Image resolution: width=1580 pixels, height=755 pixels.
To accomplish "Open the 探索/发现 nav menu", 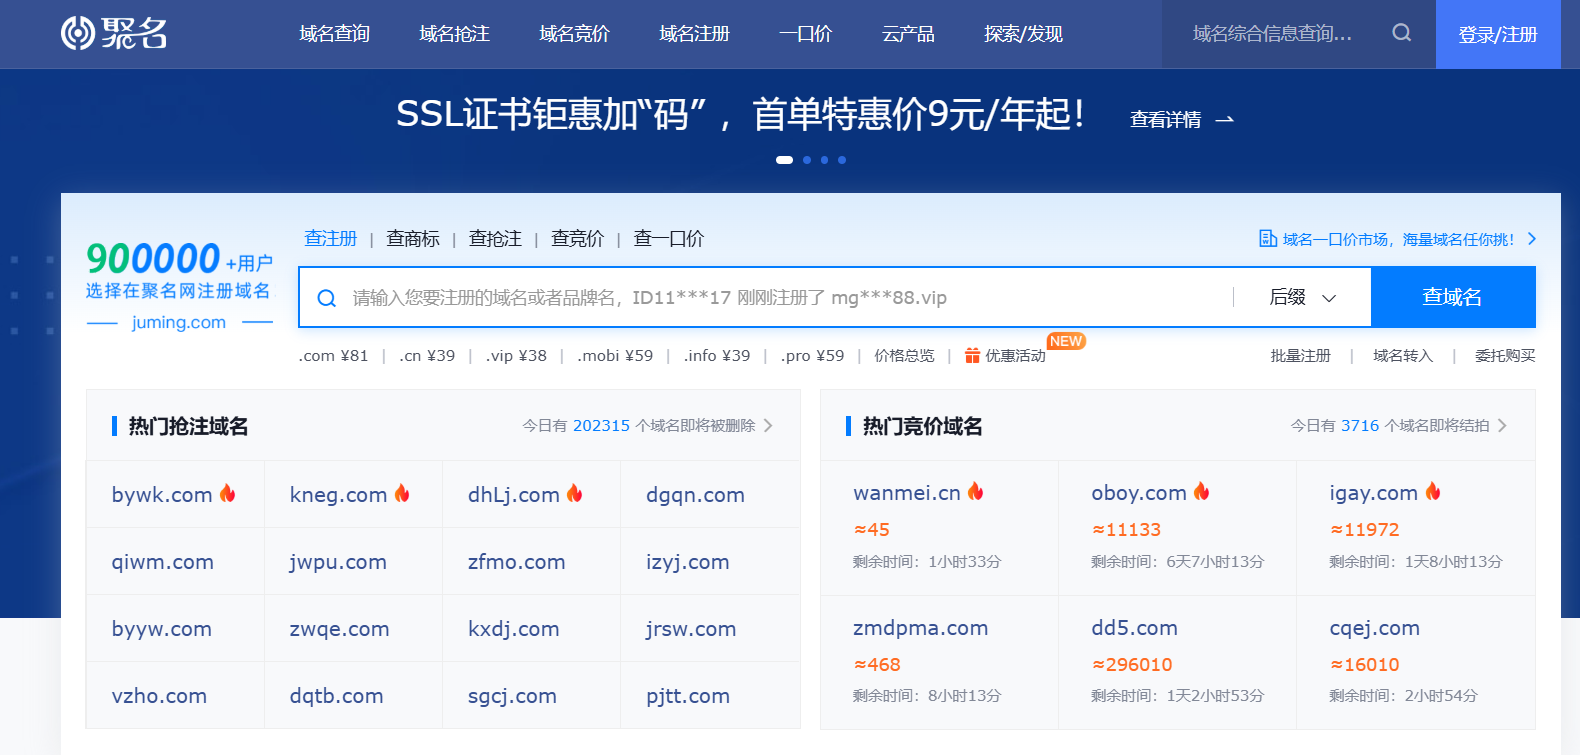I will tap(1024, 34).
